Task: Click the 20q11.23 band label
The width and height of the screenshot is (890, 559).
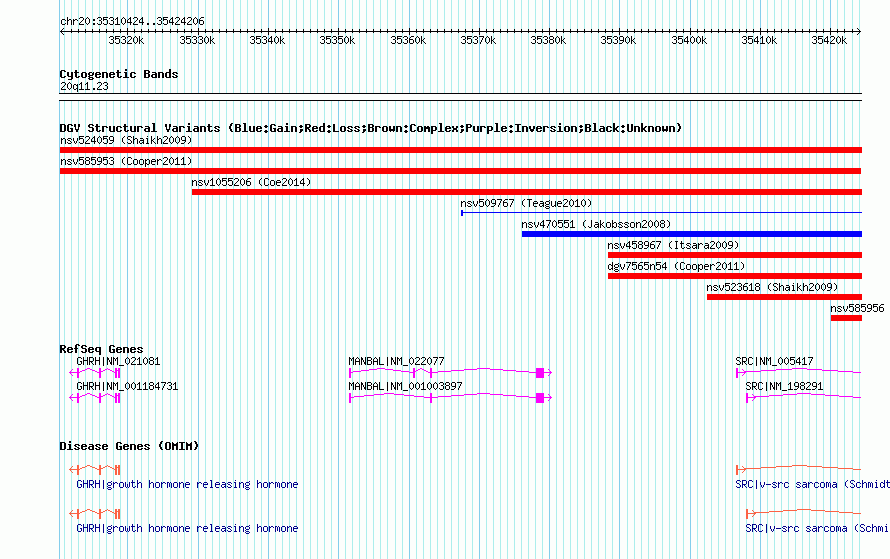Action: 84,86
